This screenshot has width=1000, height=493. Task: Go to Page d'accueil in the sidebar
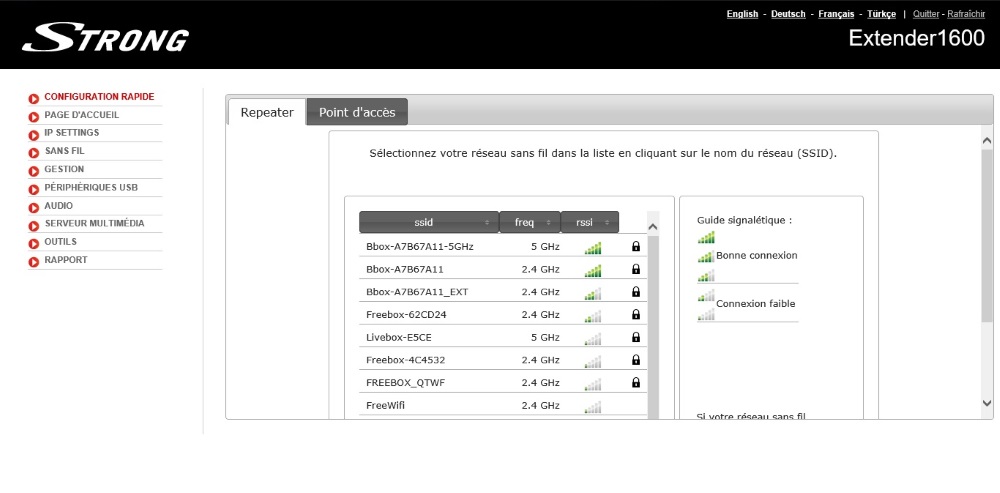(x=82, y=115)
